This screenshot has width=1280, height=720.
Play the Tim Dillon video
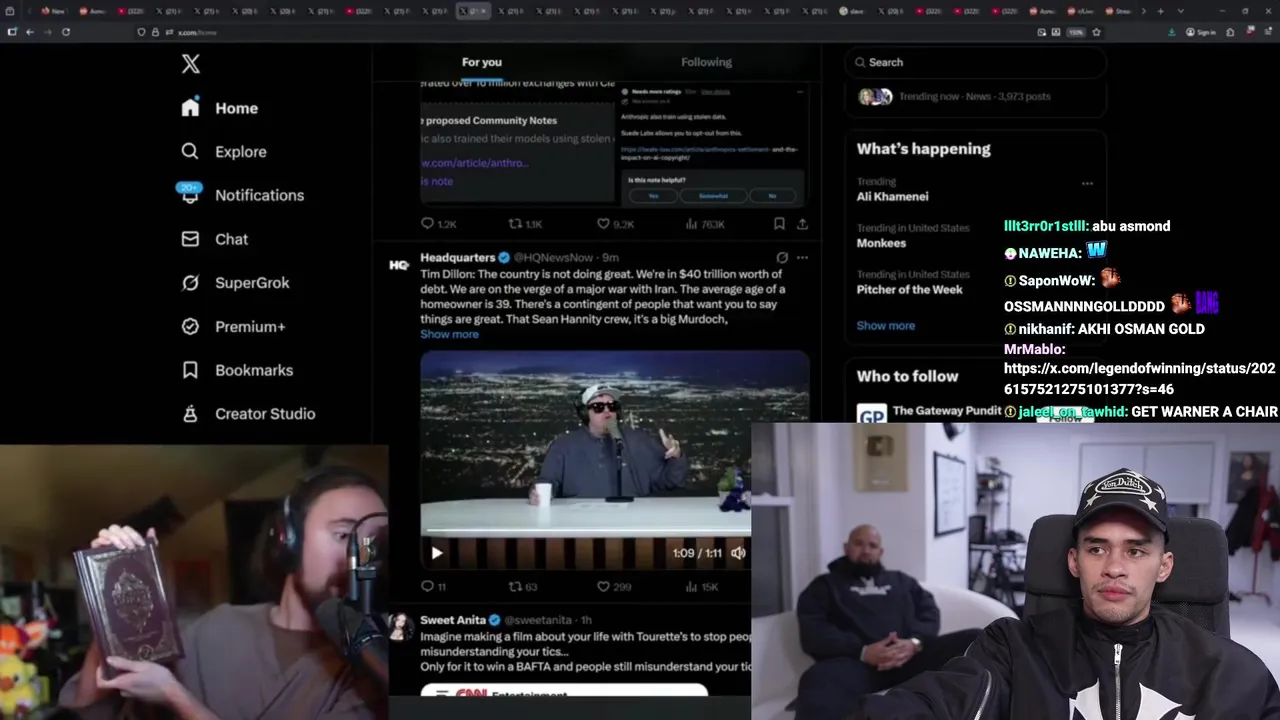coord(436,553)
